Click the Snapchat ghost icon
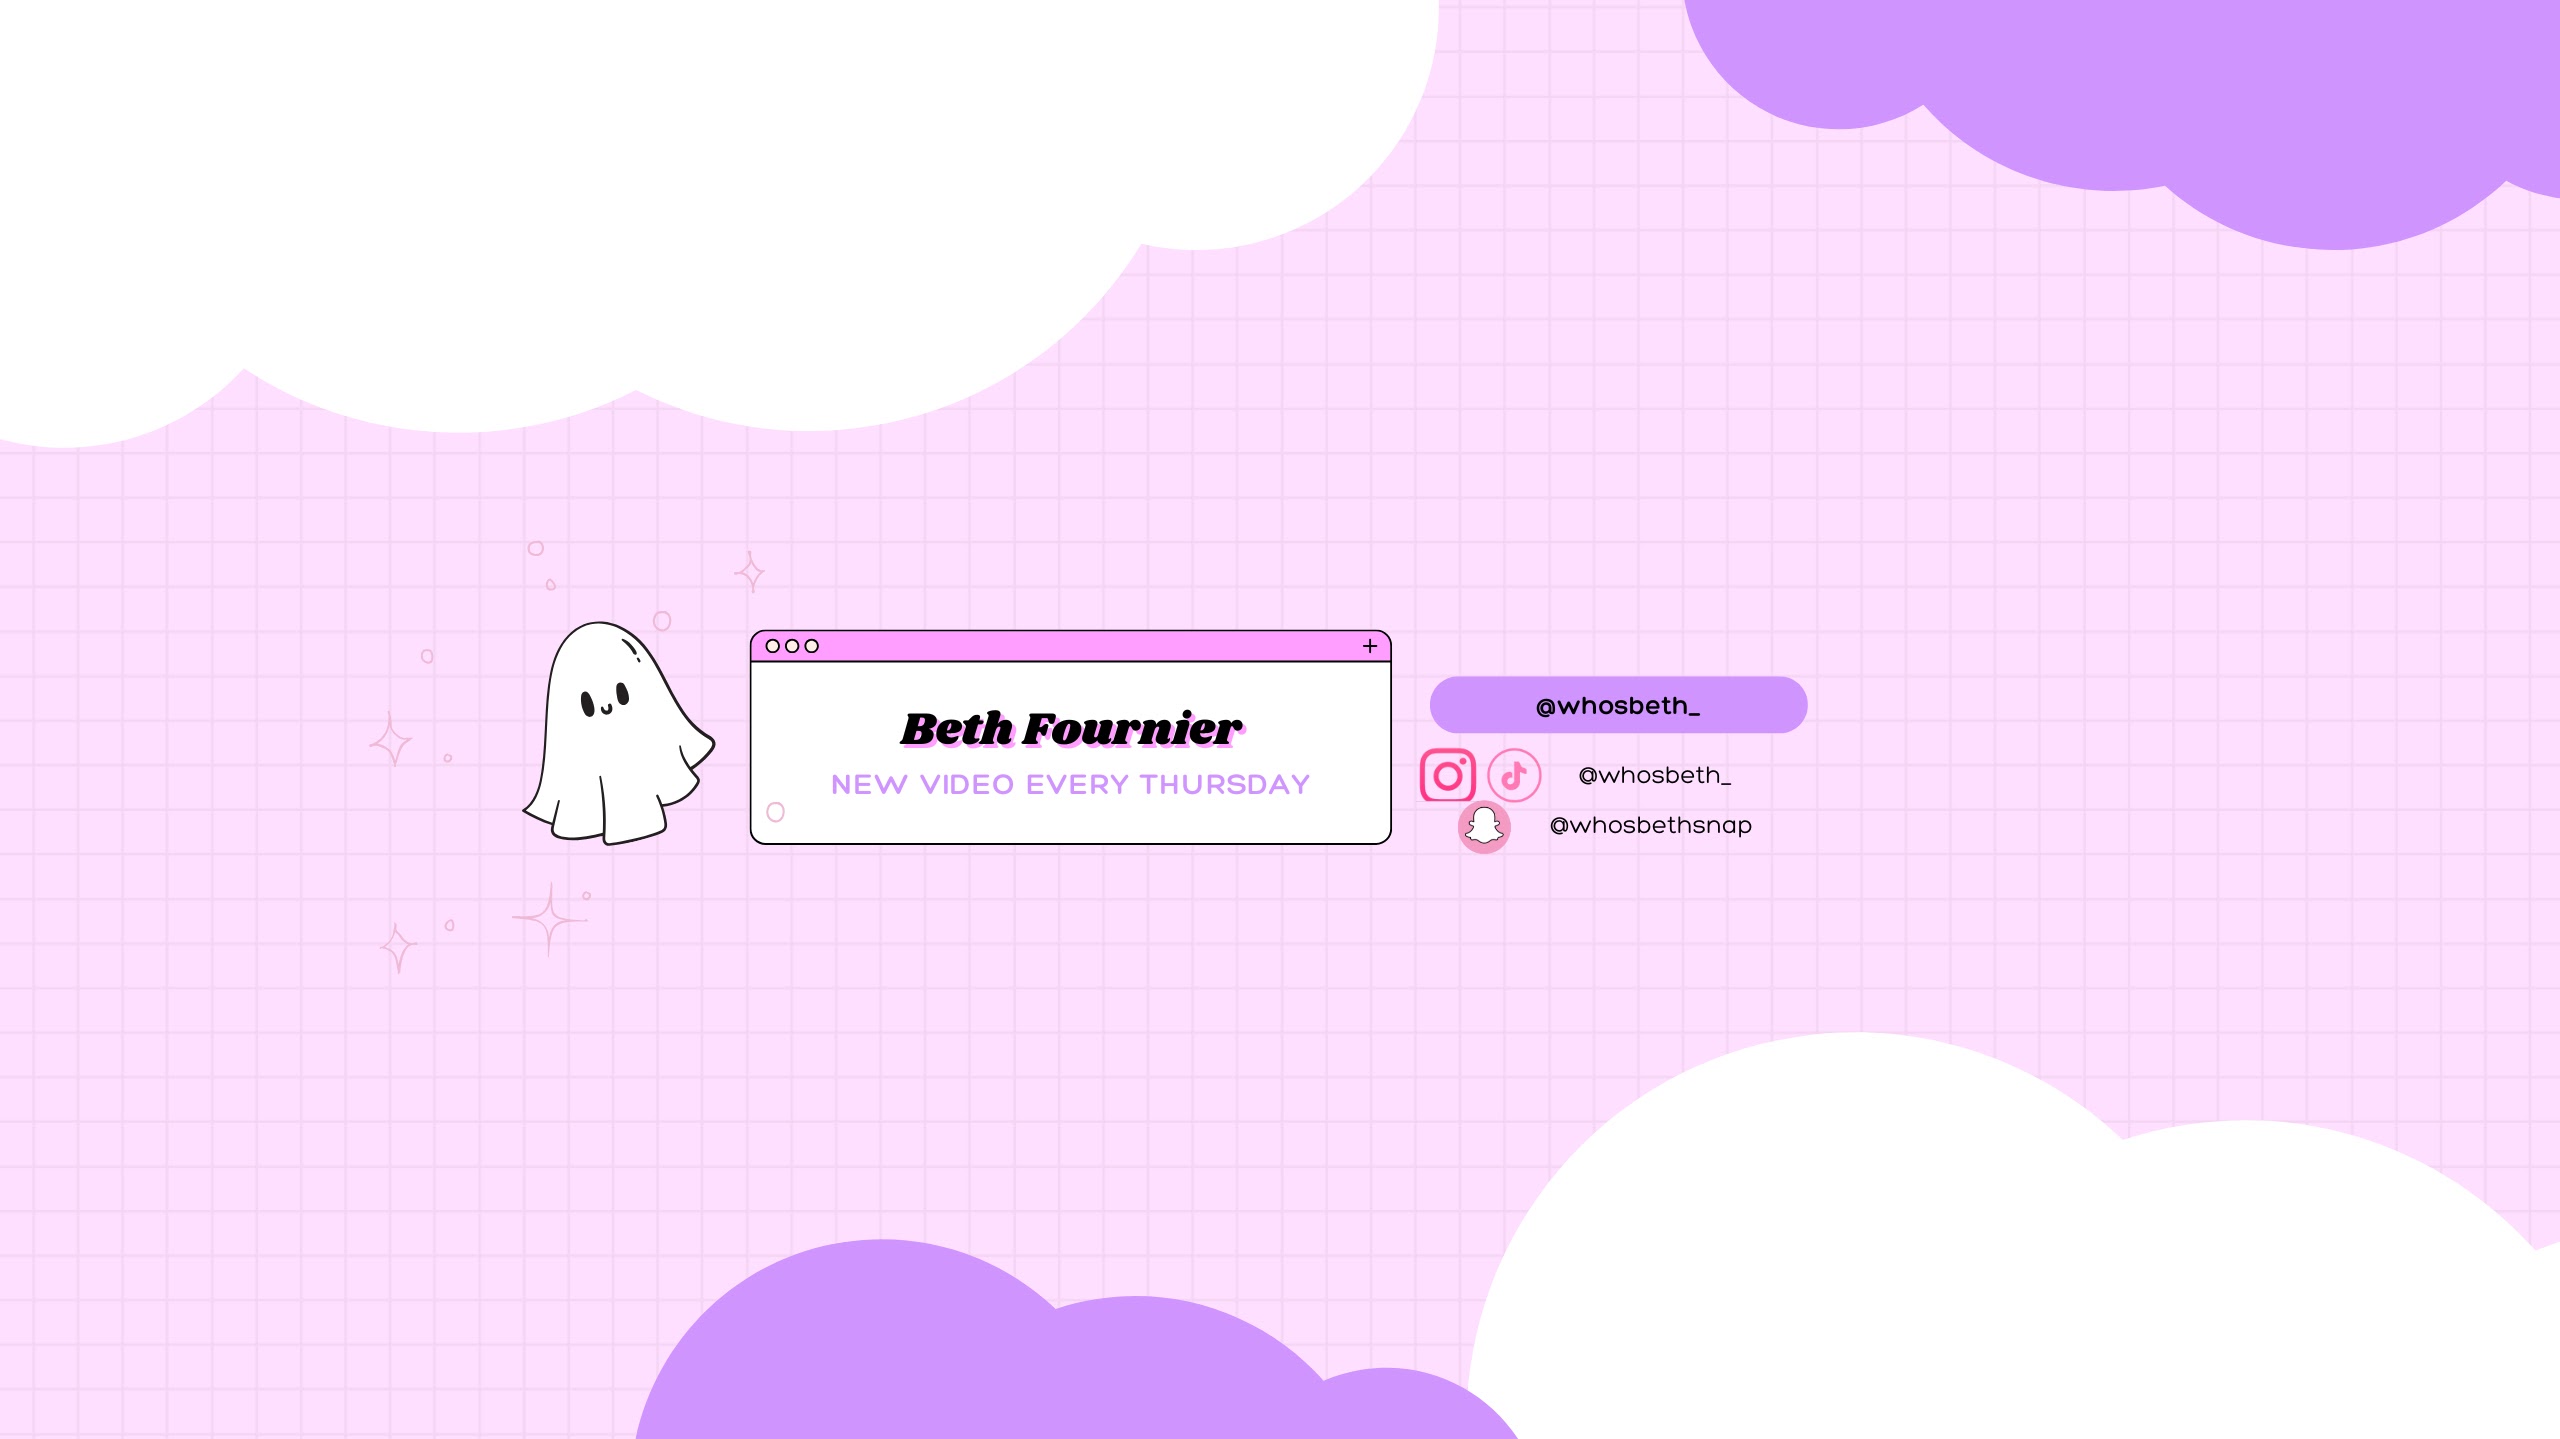Viewport: 2560px width, 1439px height. pos(1484,827)
